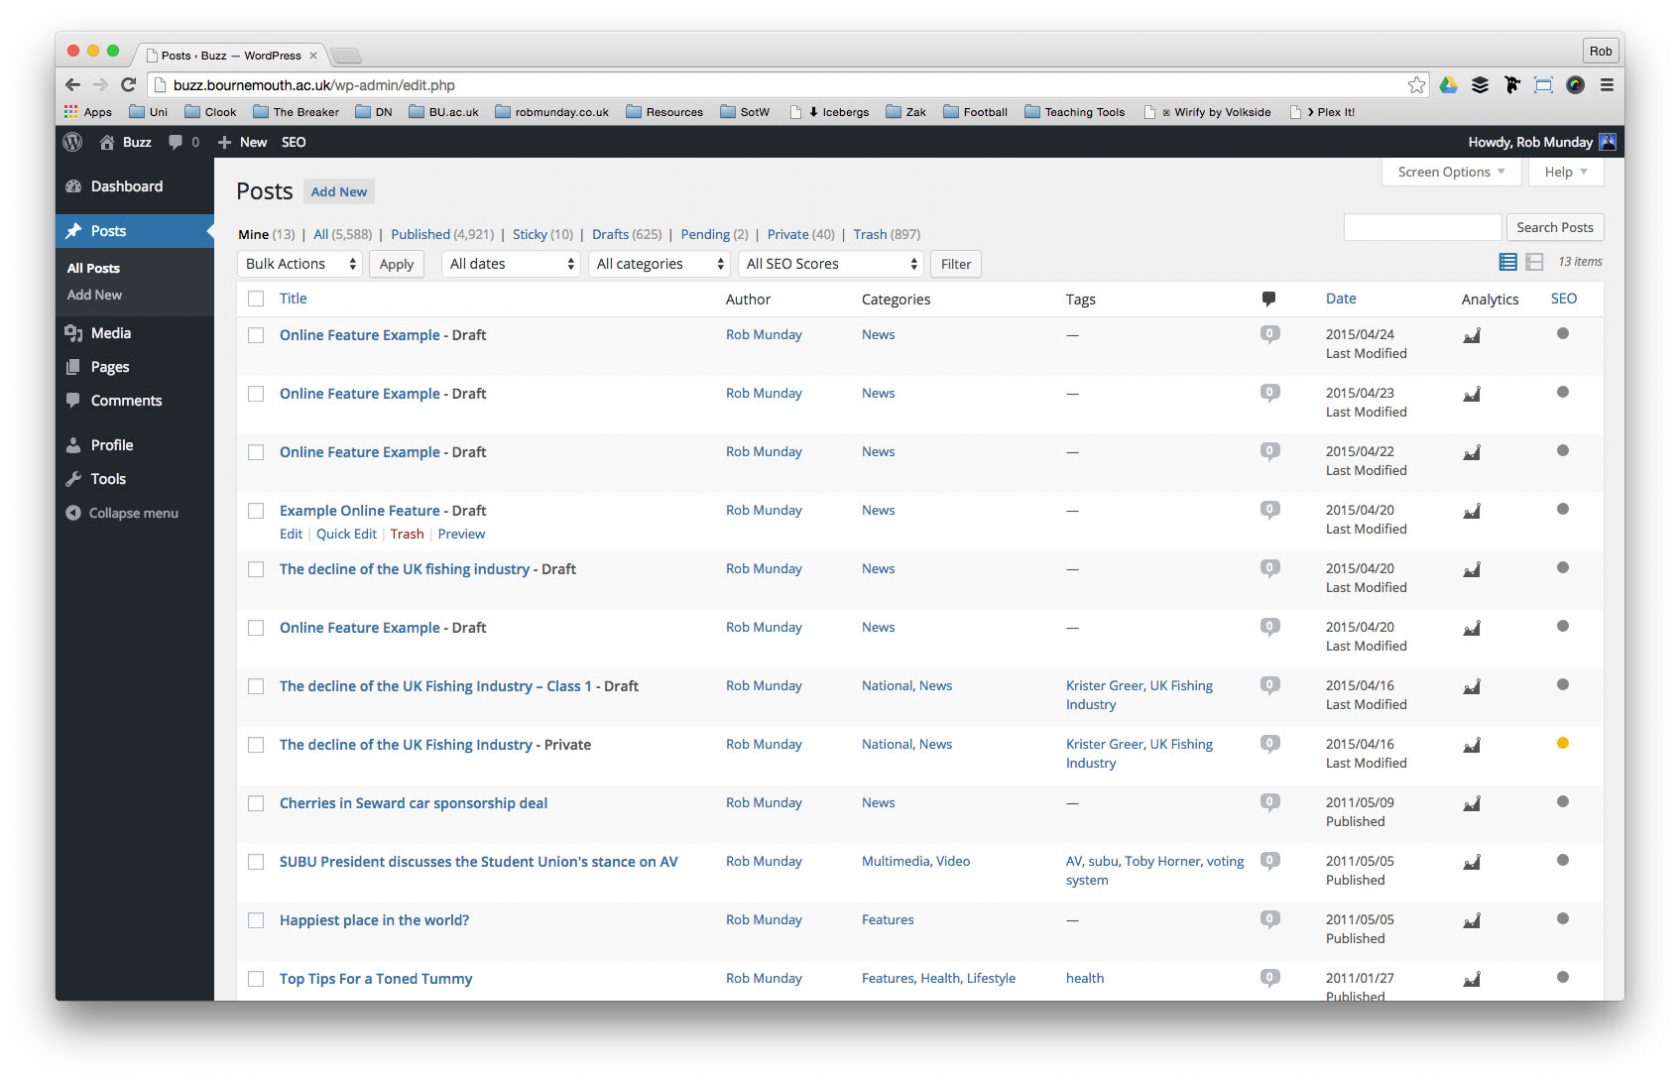Viewport: 1680px width, 1080px height.
Task: Open the All SEO Scores dropdown
Action: tap(831, 264)
